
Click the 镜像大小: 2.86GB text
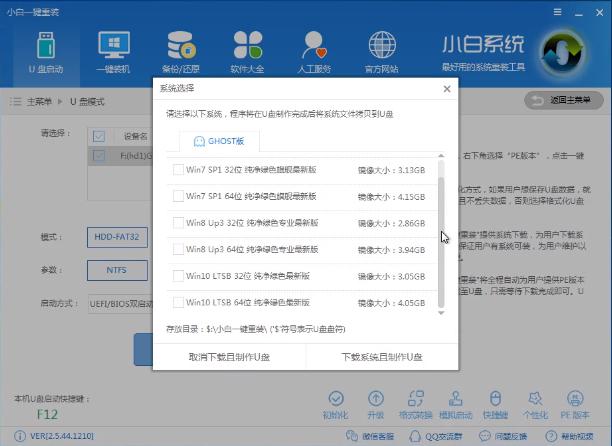point(391,223)
